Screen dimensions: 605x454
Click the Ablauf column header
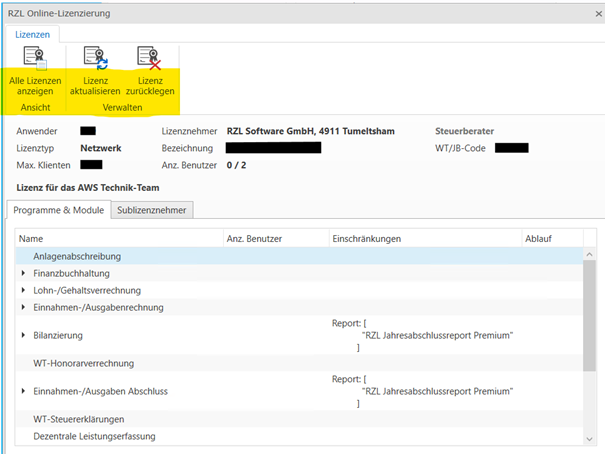(x=550, y=239)
